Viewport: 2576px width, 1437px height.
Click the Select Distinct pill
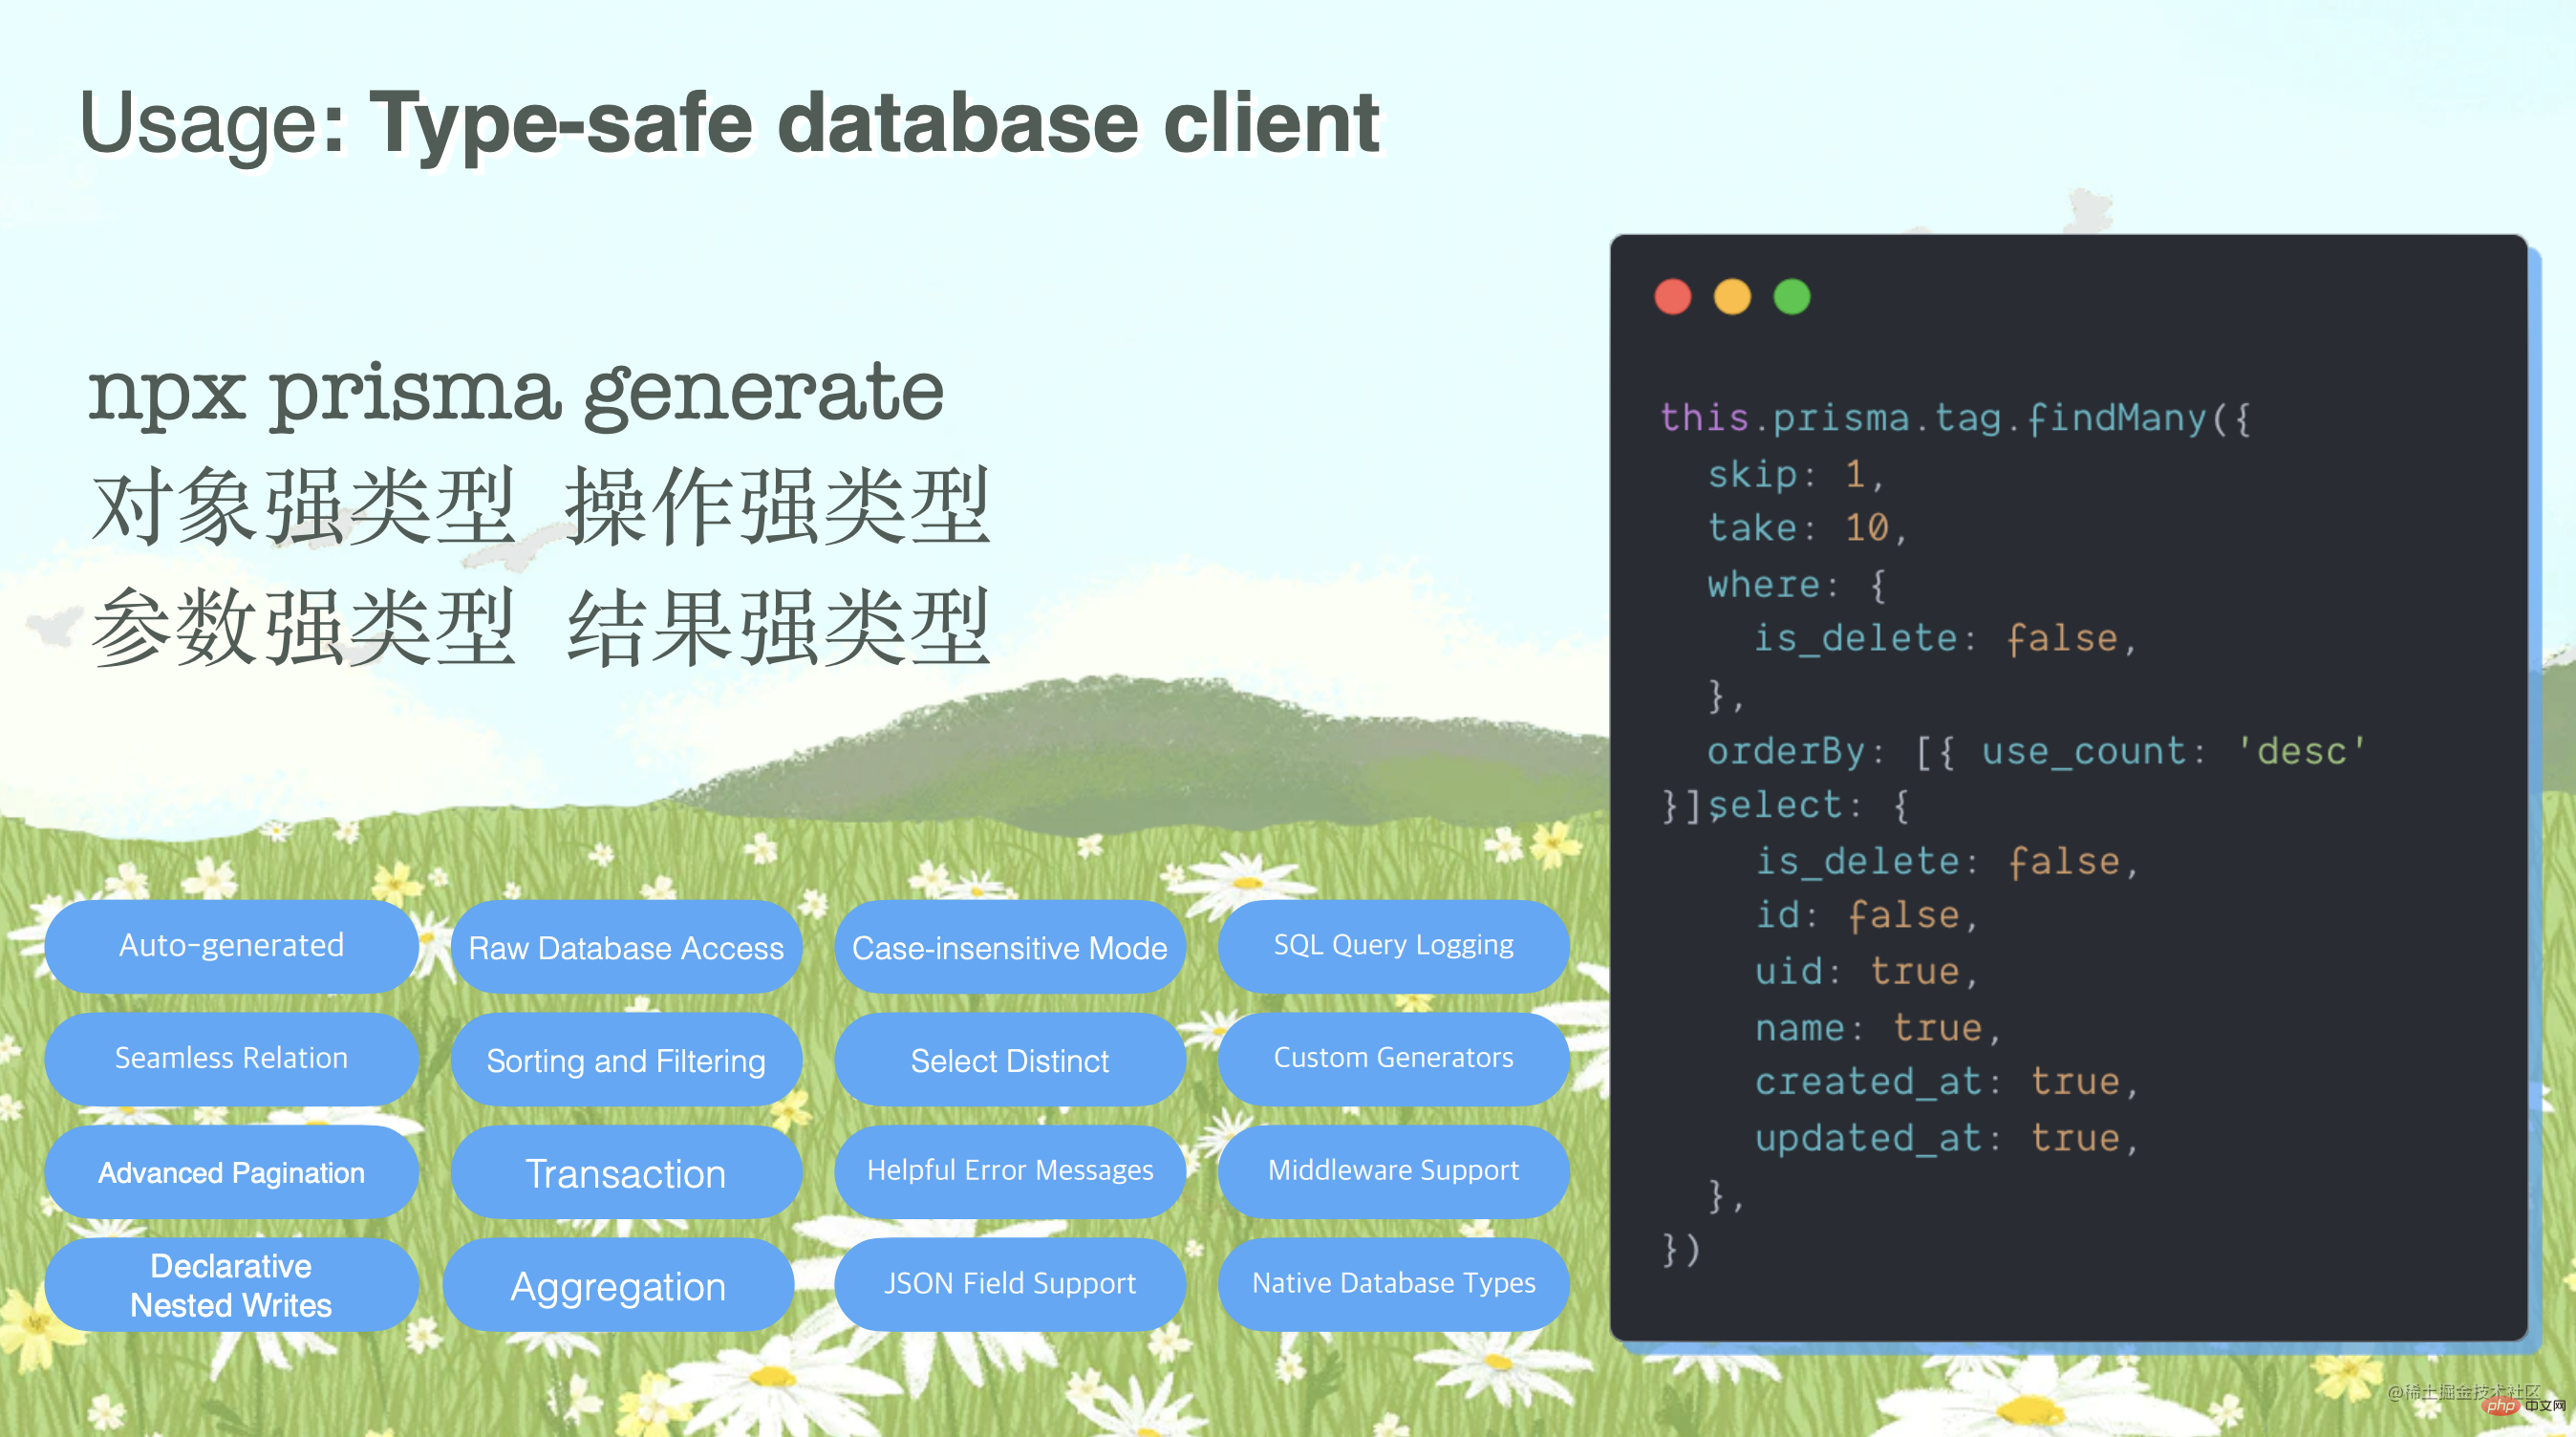1009,1060
